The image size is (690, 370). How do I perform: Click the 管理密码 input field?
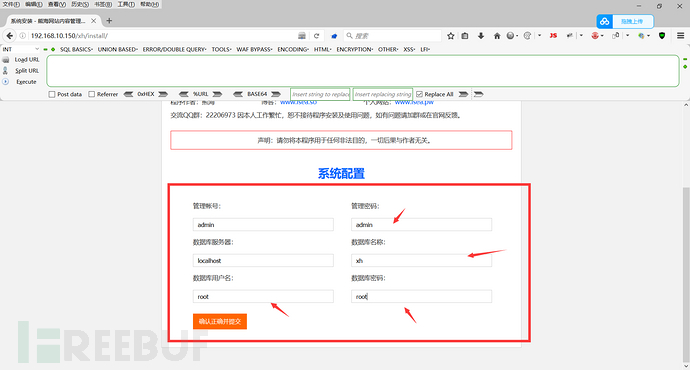[421, 224]
